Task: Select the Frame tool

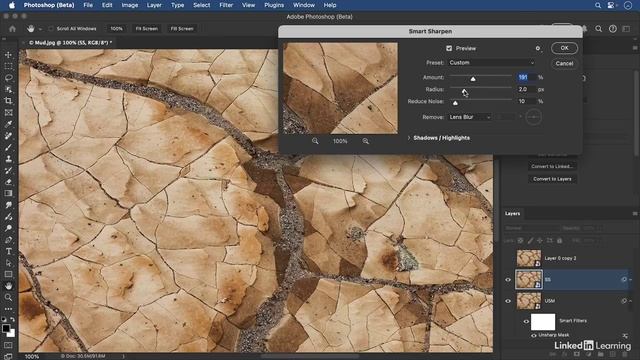Action: tap(8, 112)
